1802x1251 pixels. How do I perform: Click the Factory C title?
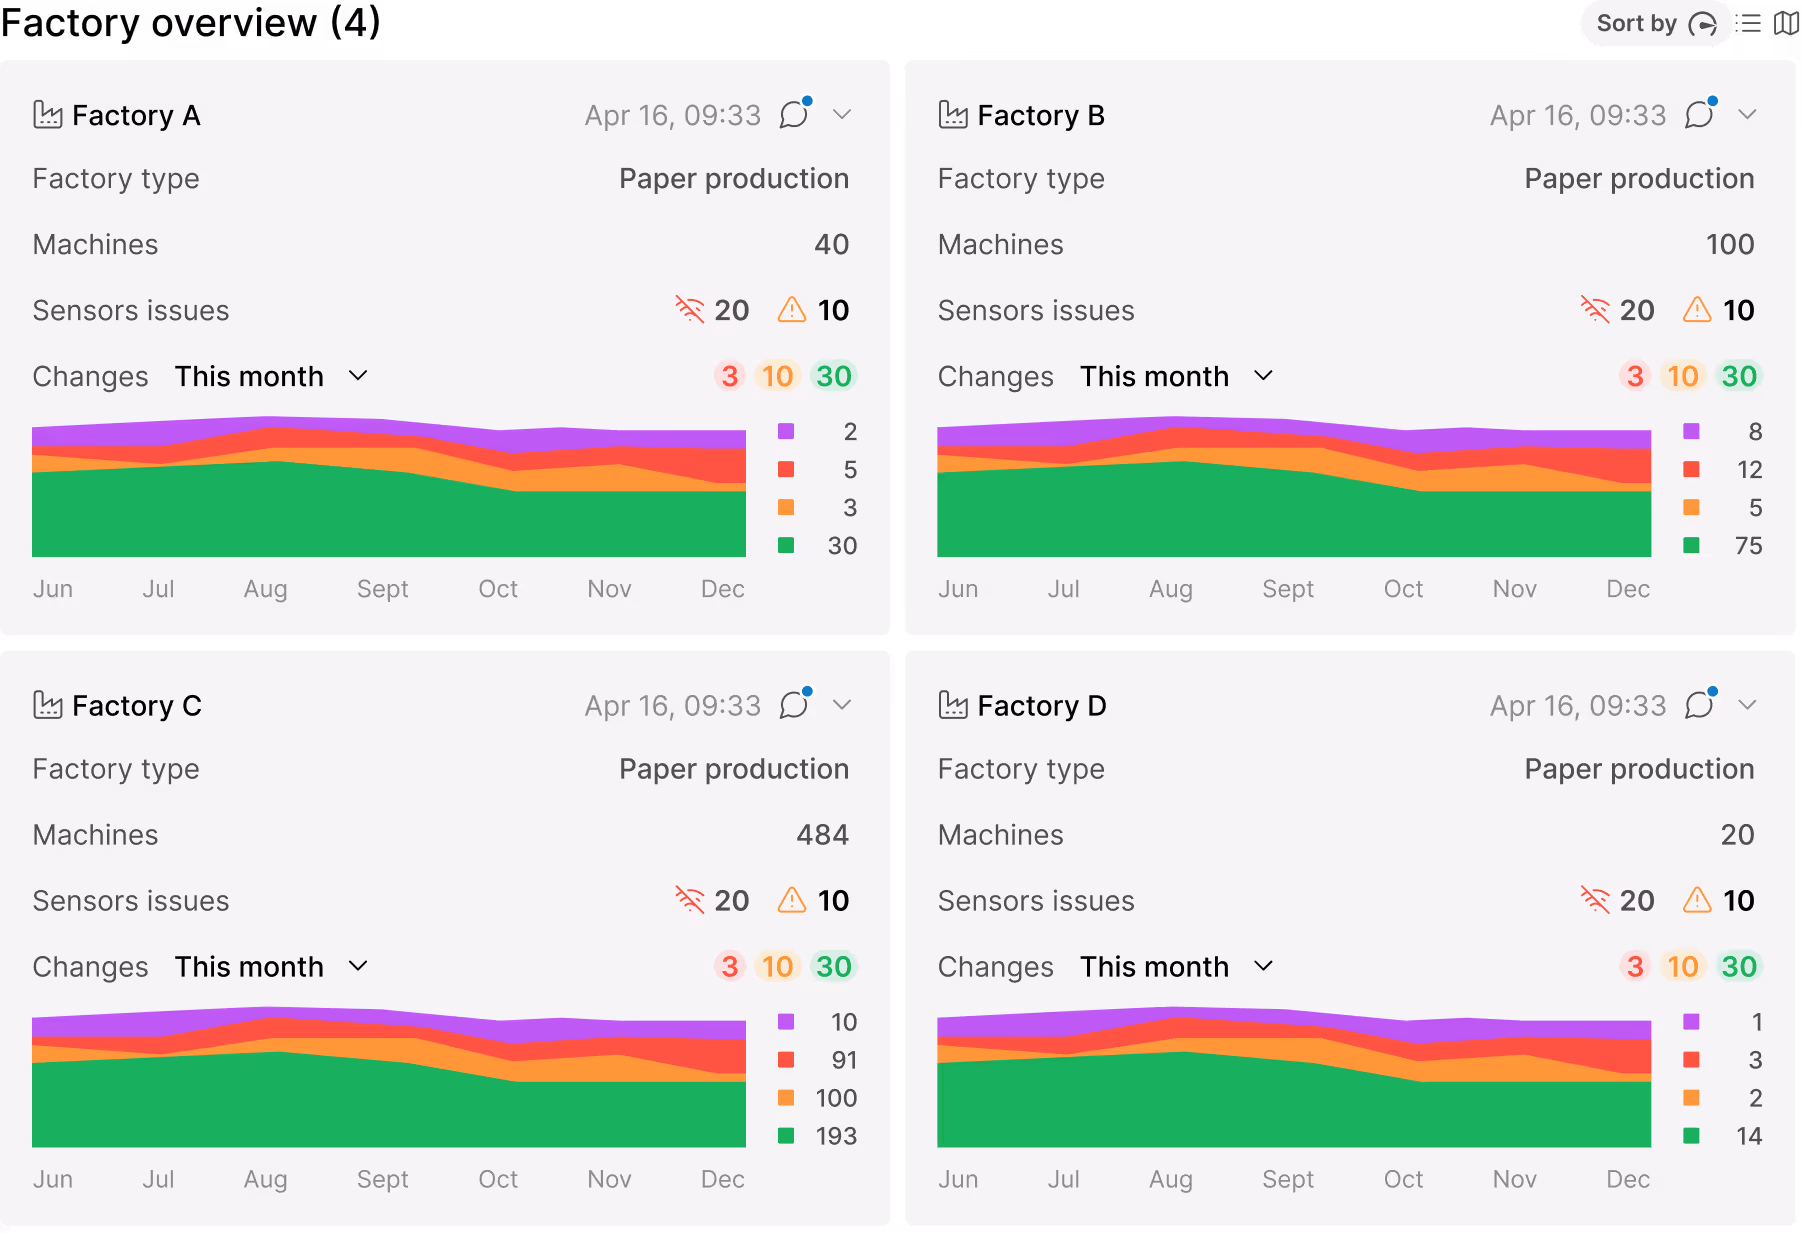click(136, 705)
